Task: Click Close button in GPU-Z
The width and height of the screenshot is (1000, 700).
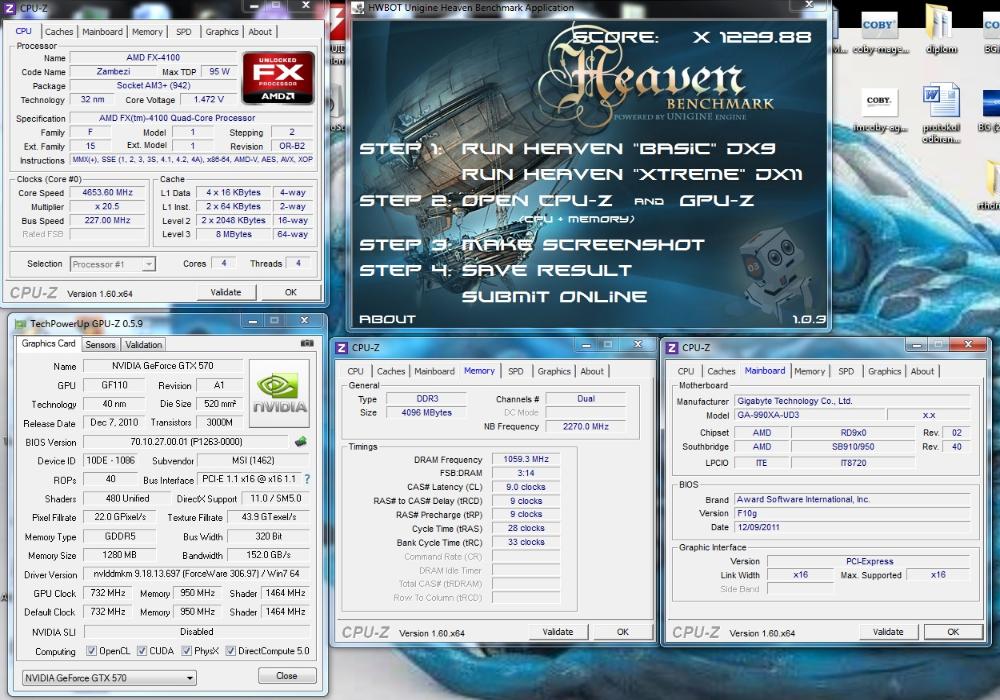Action: (x=286, y=676)
